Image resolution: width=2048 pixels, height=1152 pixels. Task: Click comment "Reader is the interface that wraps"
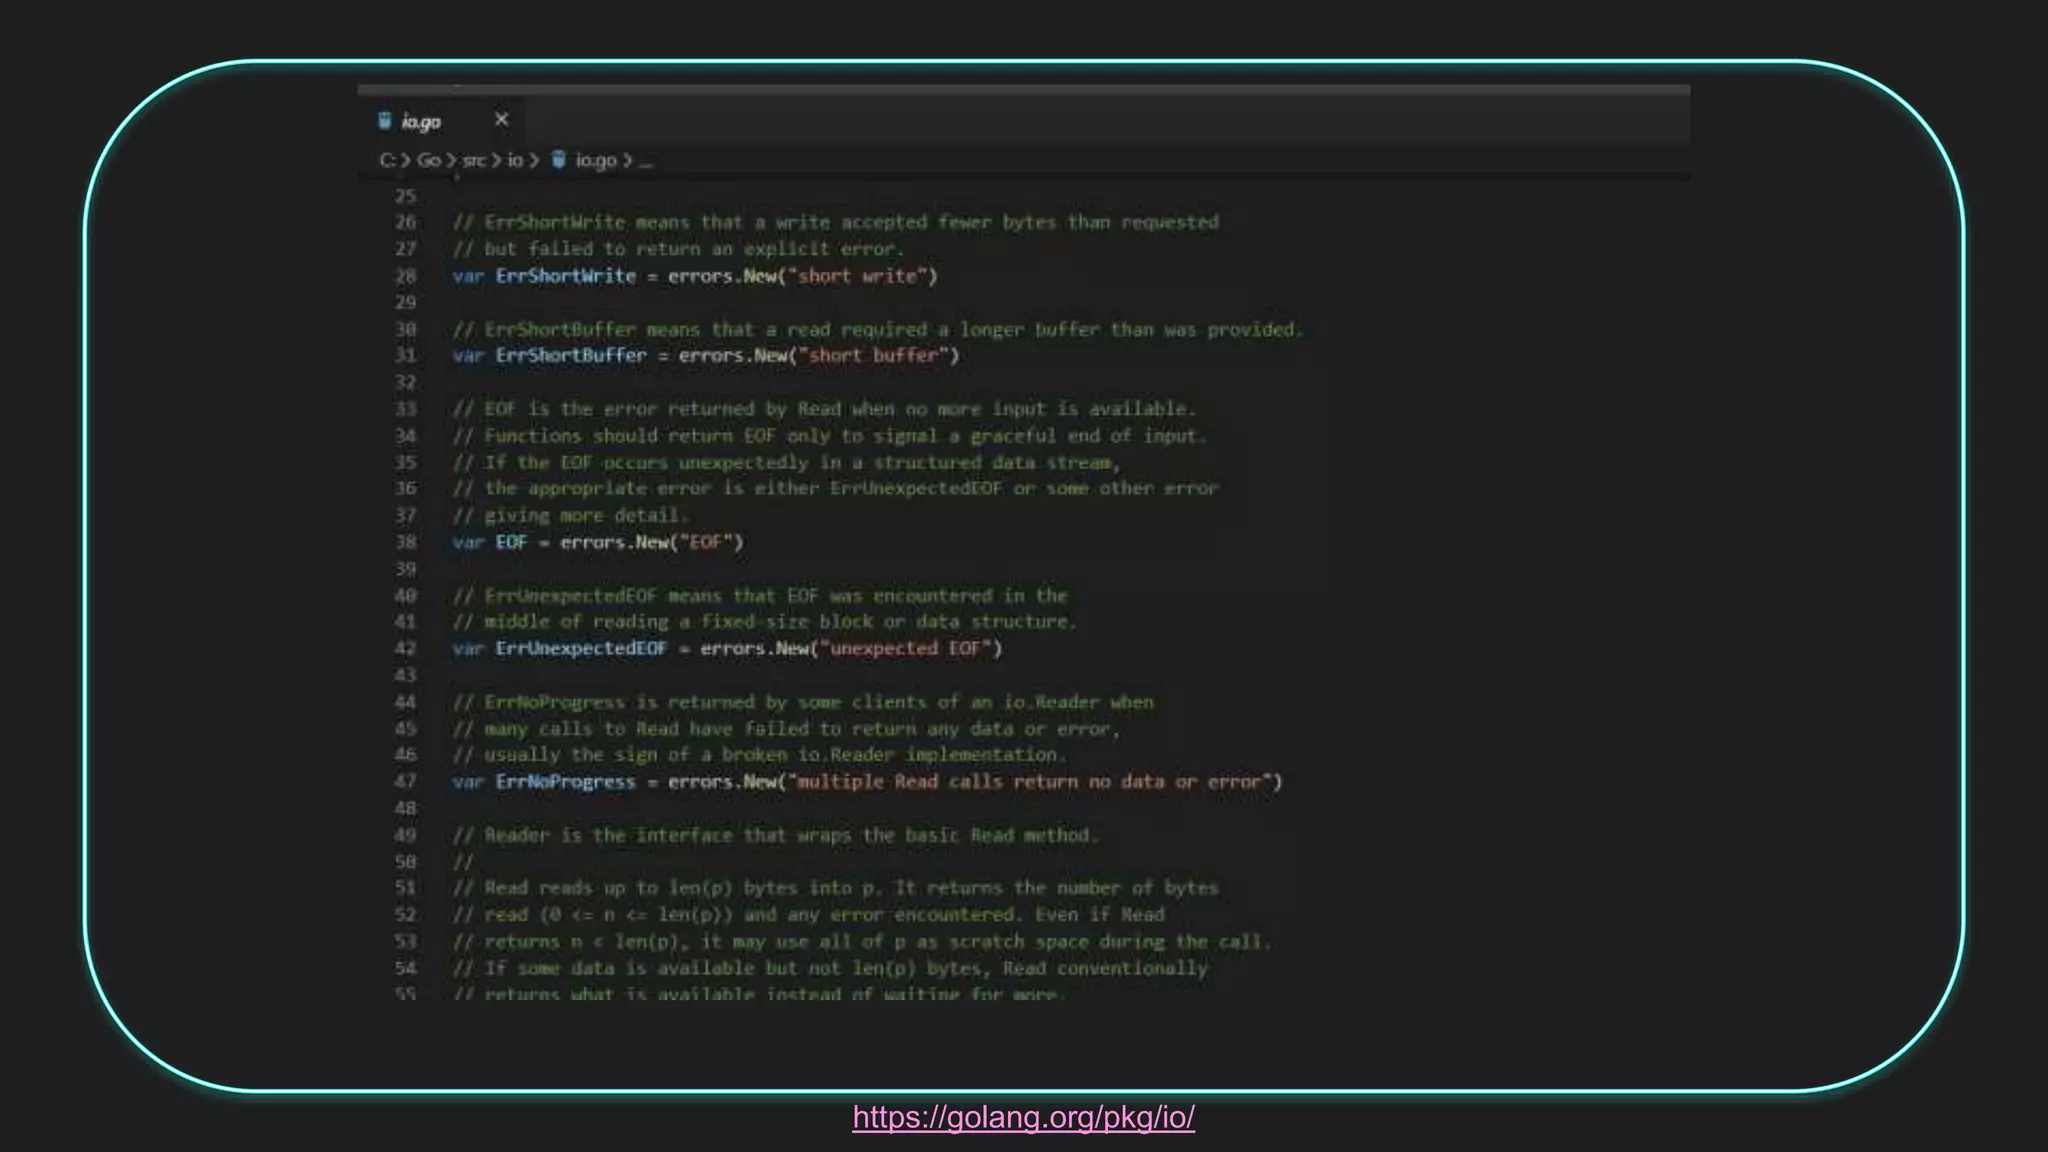(776, 835)
